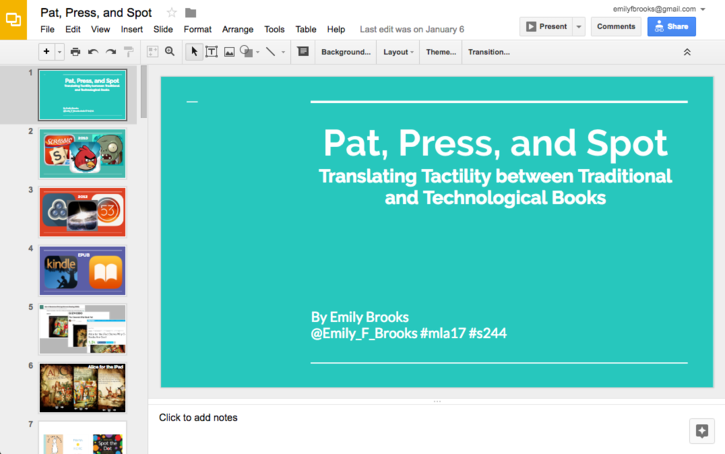Select slide 7 thumbnail with Spot the Dot
Image resolution: width=725 pixels, height=454 pixels.
(x=82, y=437)
